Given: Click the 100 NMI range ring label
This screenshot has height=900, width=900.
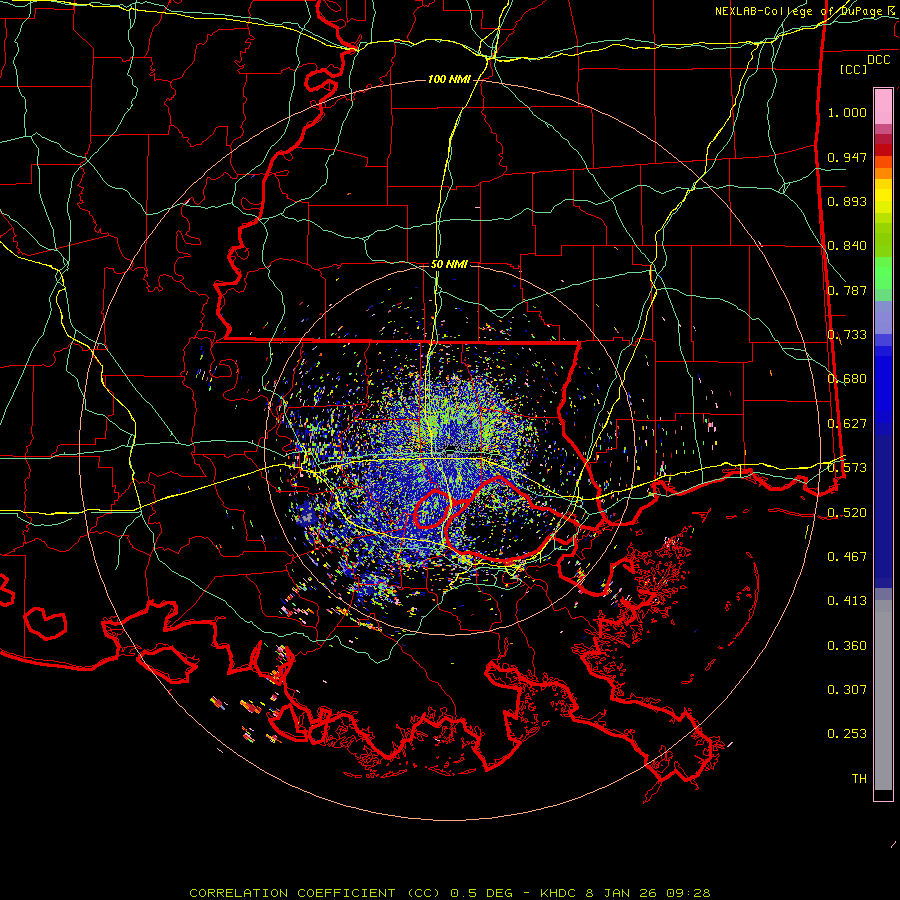Looking at the screenshot, I should point(449,79).
